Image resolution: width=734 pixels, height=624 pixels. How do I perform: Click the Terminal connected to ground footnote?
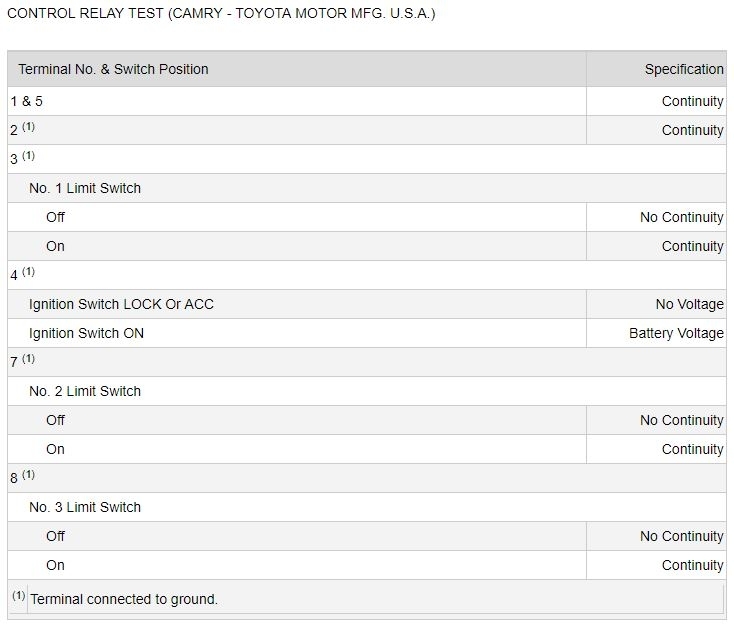[x=124, y=599]
